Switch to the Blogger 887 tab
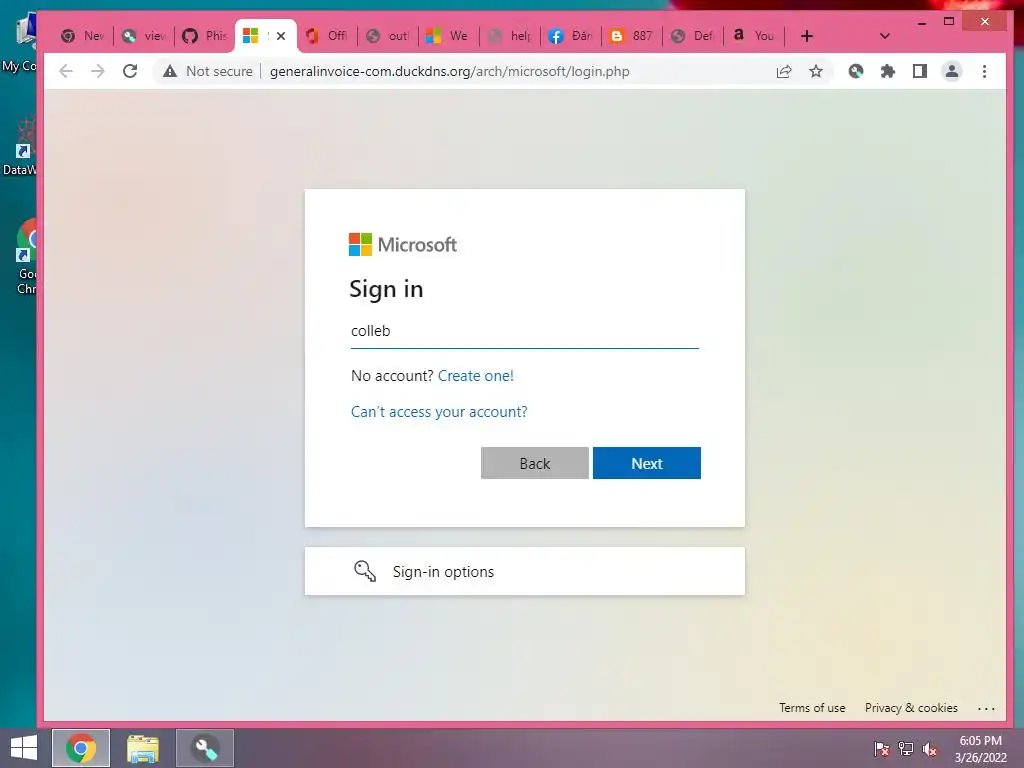1024x768 pixels. (x=631, y=36)
